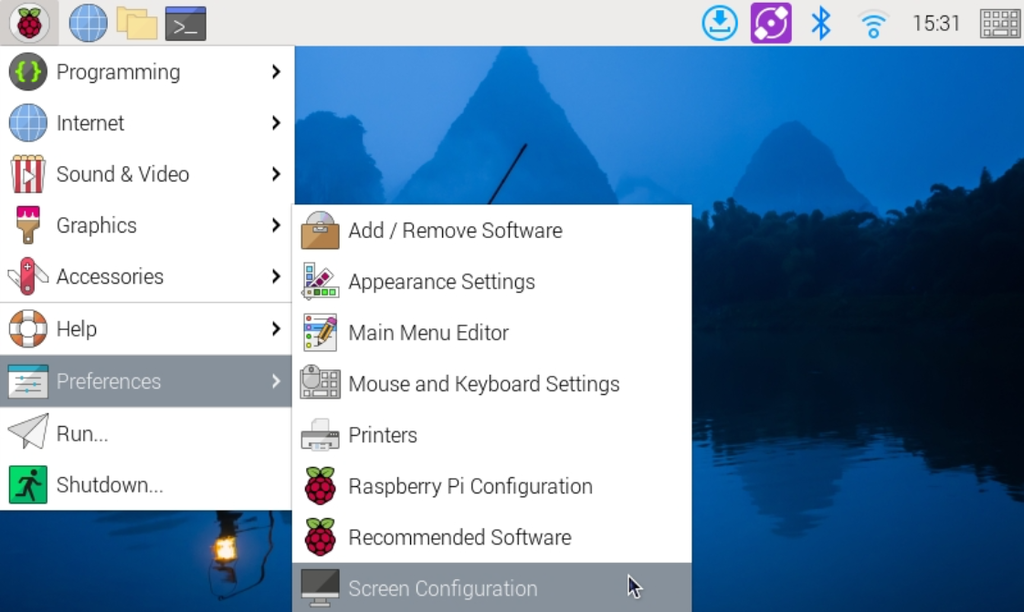The image size is (1024, 612).
Task: Select "Raspberry Pi Configuration"
Action: click(470, 486)
